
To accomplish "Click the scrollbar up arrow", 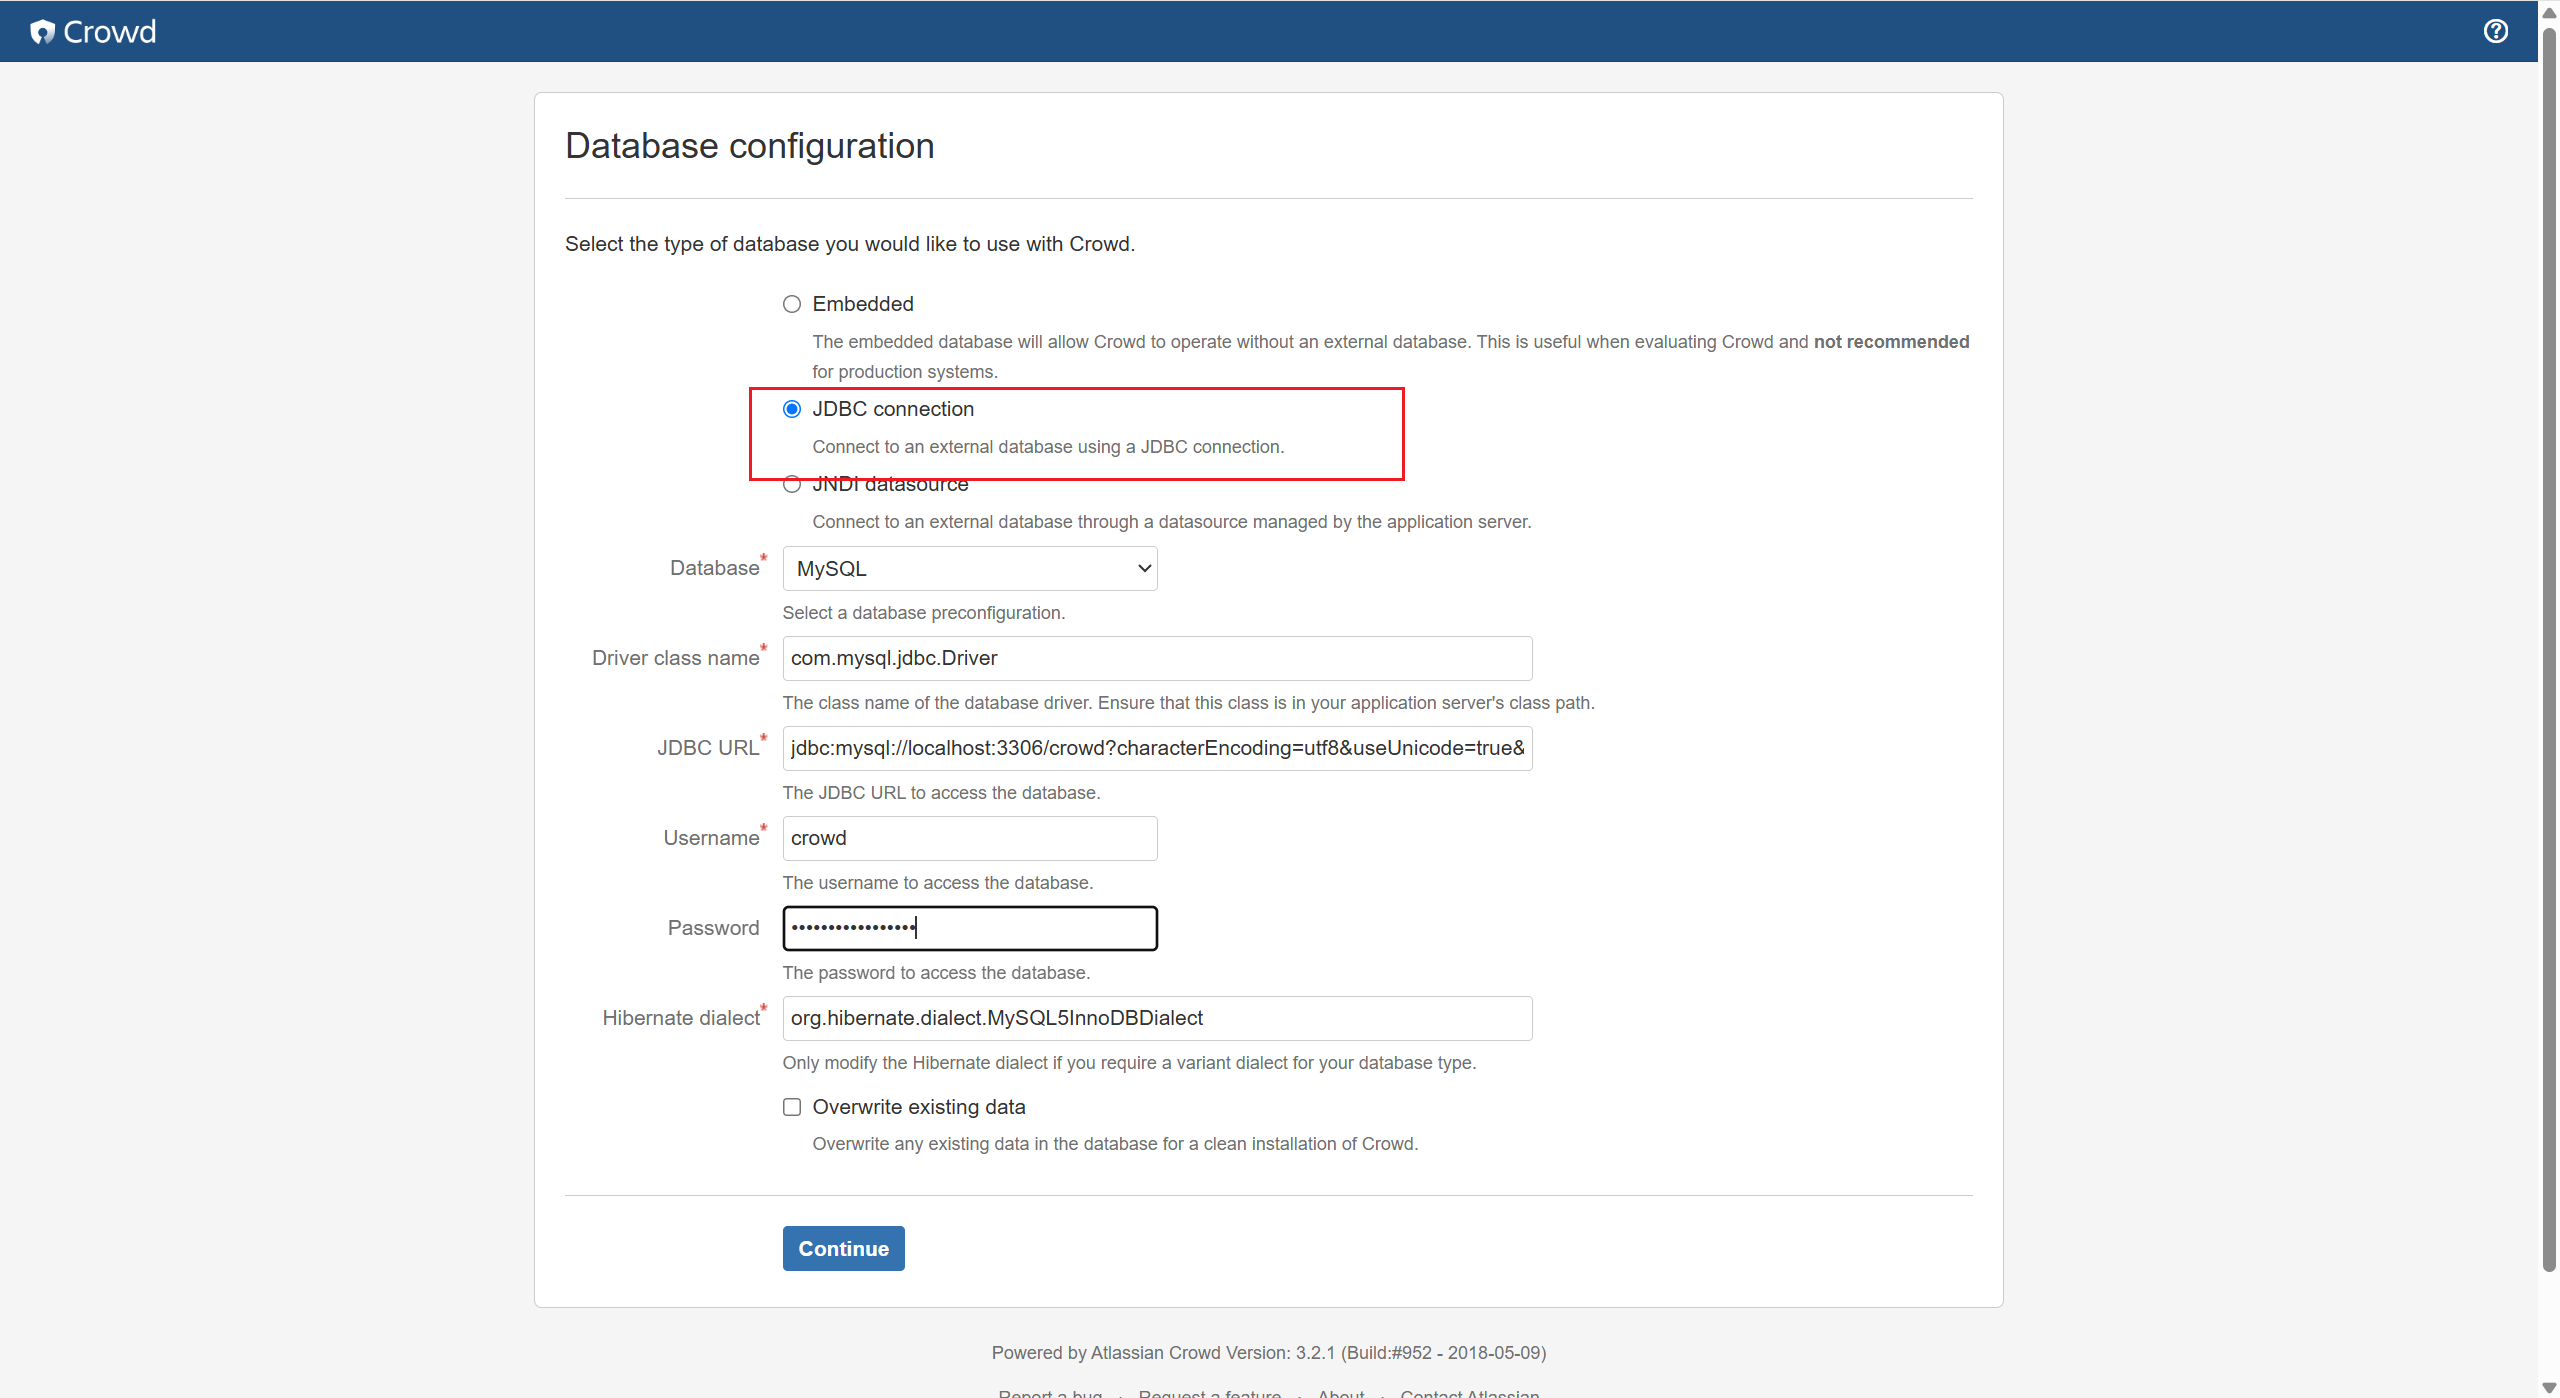I will pos(2549,13).
